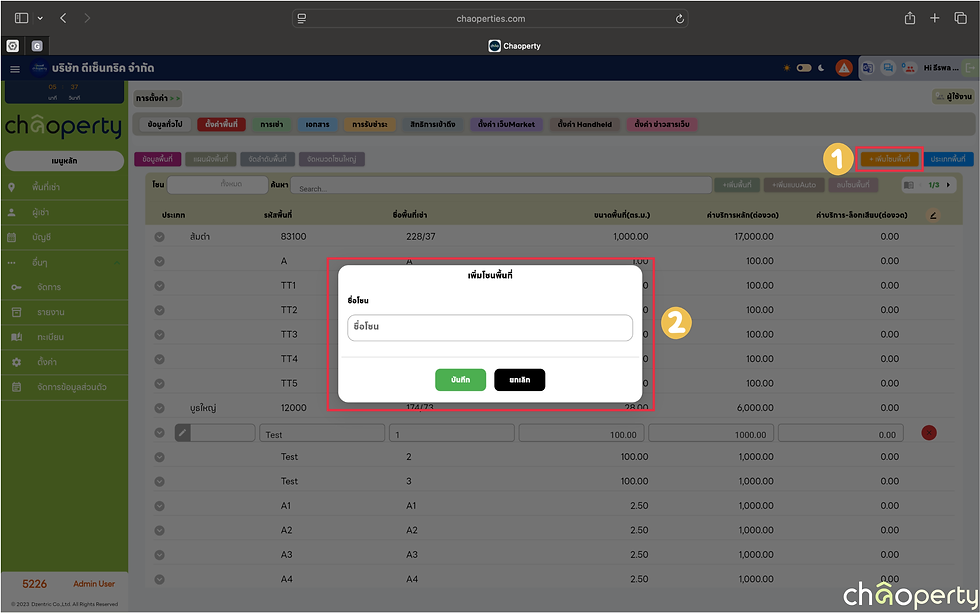Expand the 12000 row chevron
The height and width of the screenshot is (613, 980).
(159, 408)
